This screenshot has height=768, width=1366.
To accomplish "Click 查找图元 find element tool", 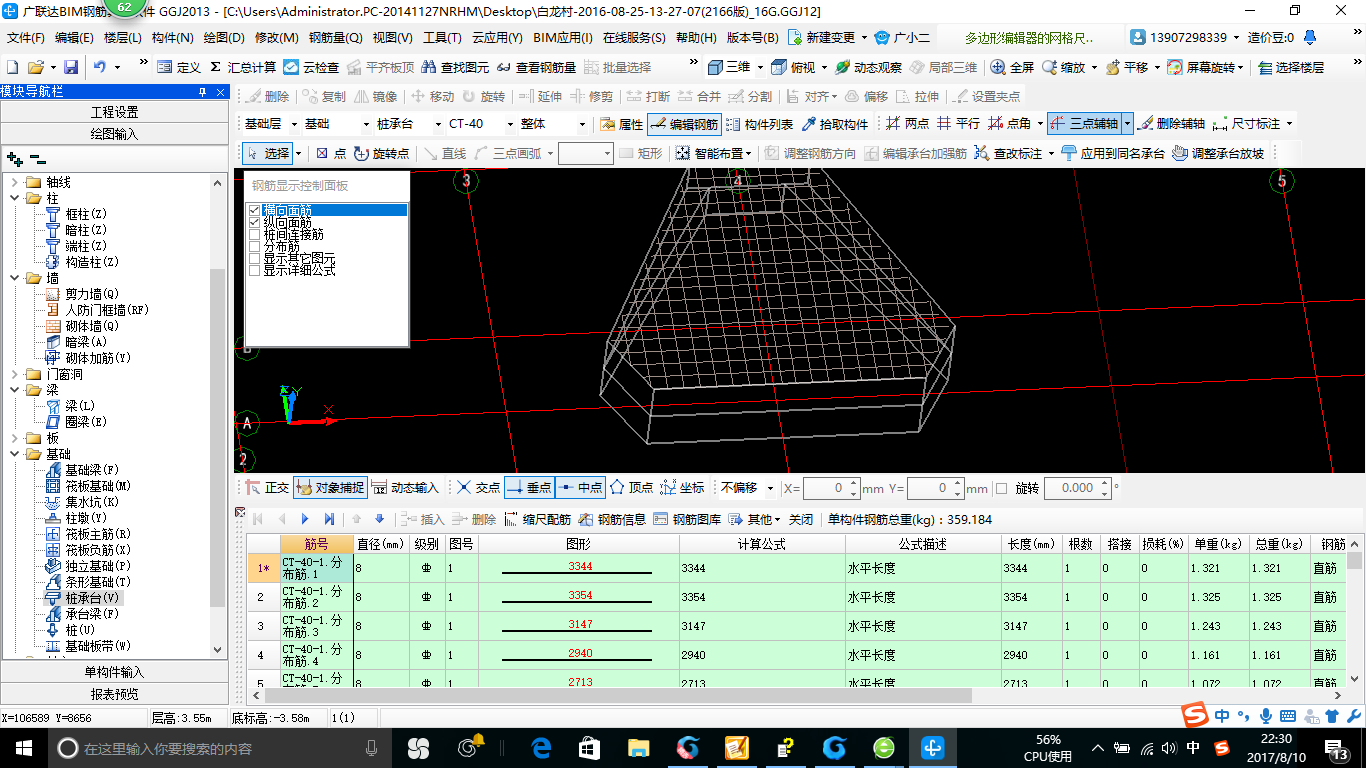I will [x=456, y=67].
